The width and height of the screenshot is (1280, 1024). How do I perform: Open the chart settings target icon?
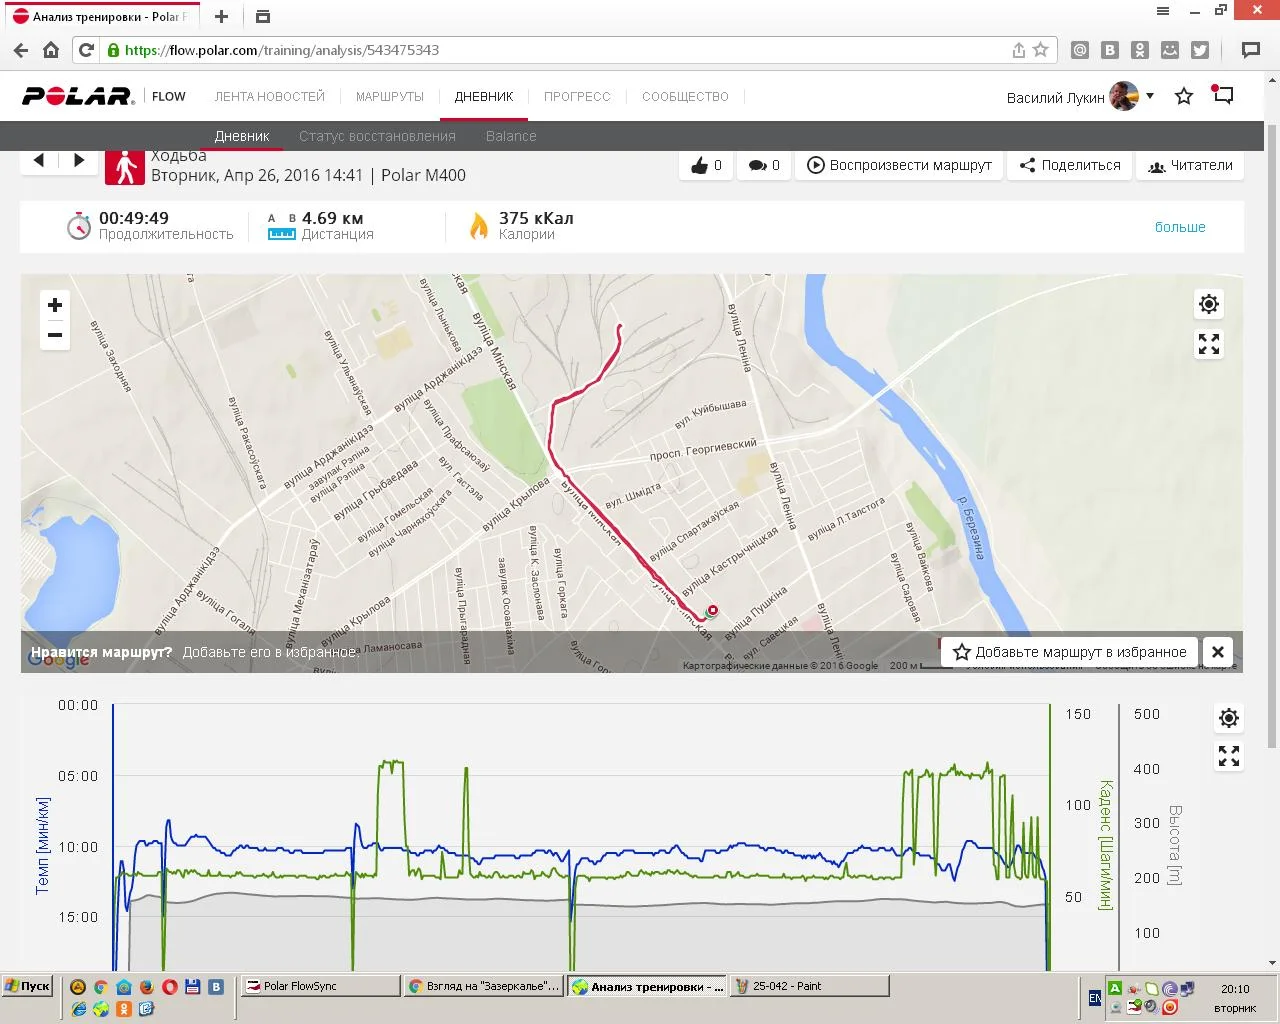click(x=1229, y=718)
